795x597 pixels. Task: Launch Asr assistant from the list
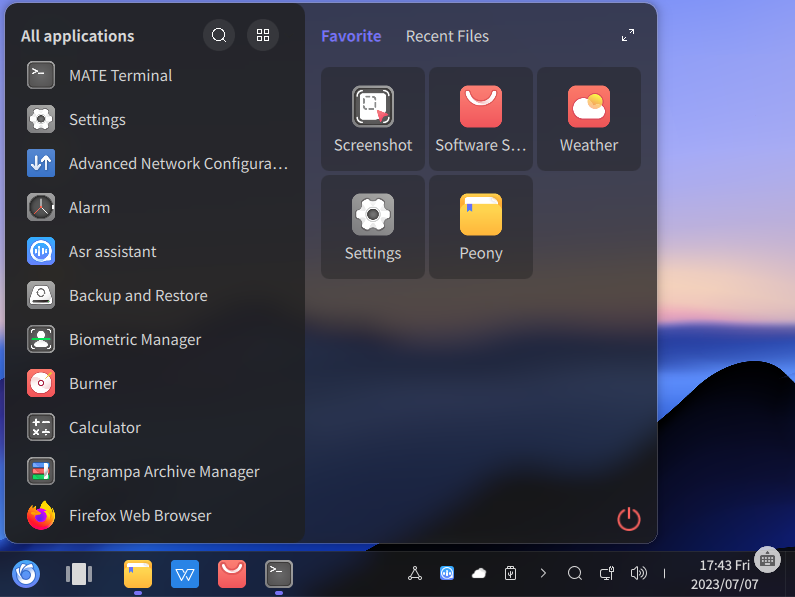tap(154, 252)
